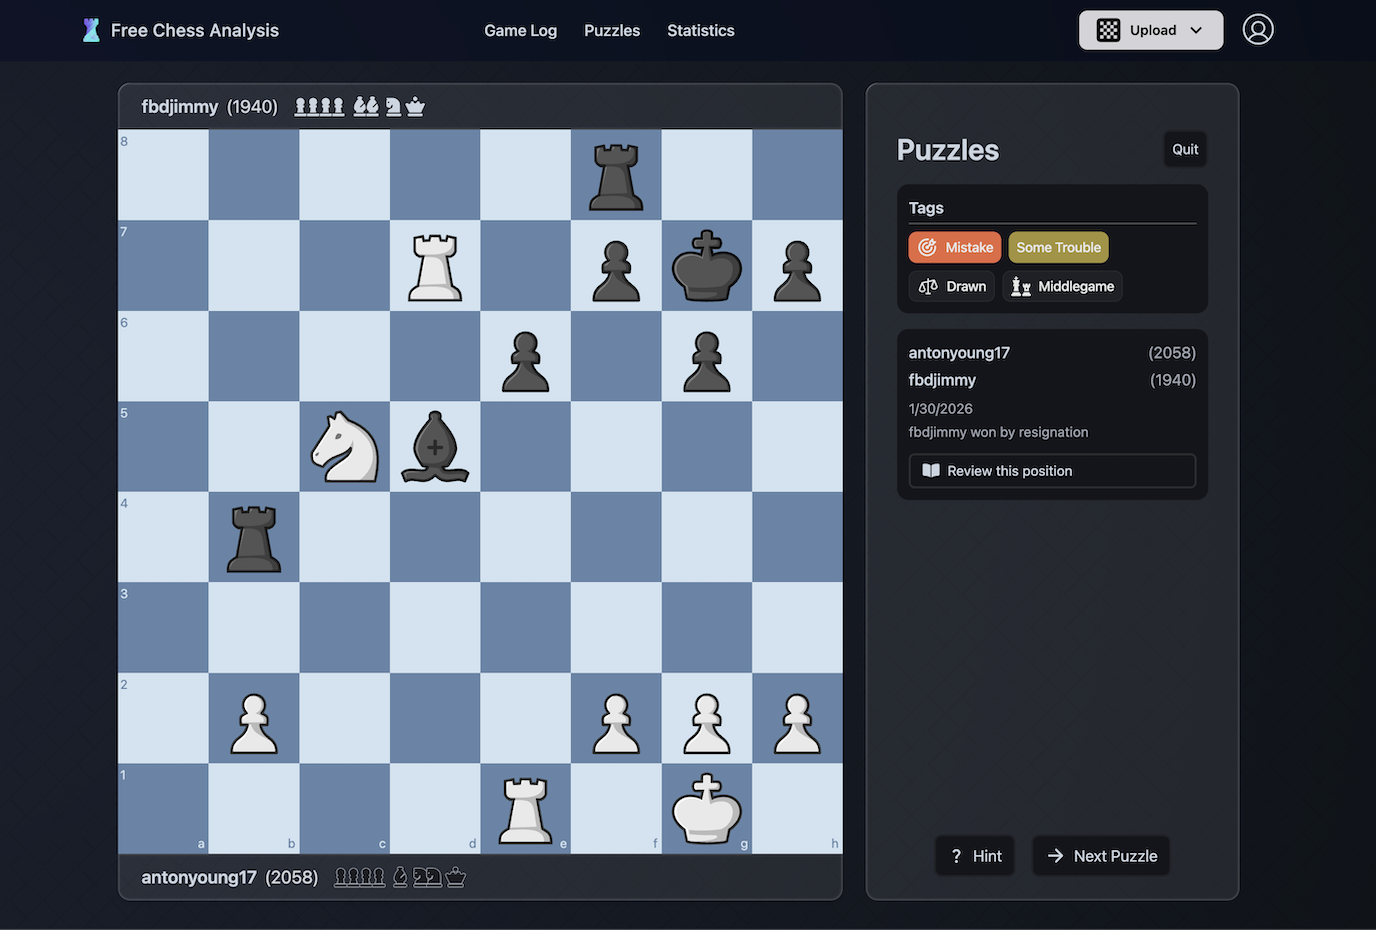This screenshot has width=1376, height=930.
Task: Click the Free Chess Analysis logo icon
Action: pyautogui.click(x=91, y=30)
